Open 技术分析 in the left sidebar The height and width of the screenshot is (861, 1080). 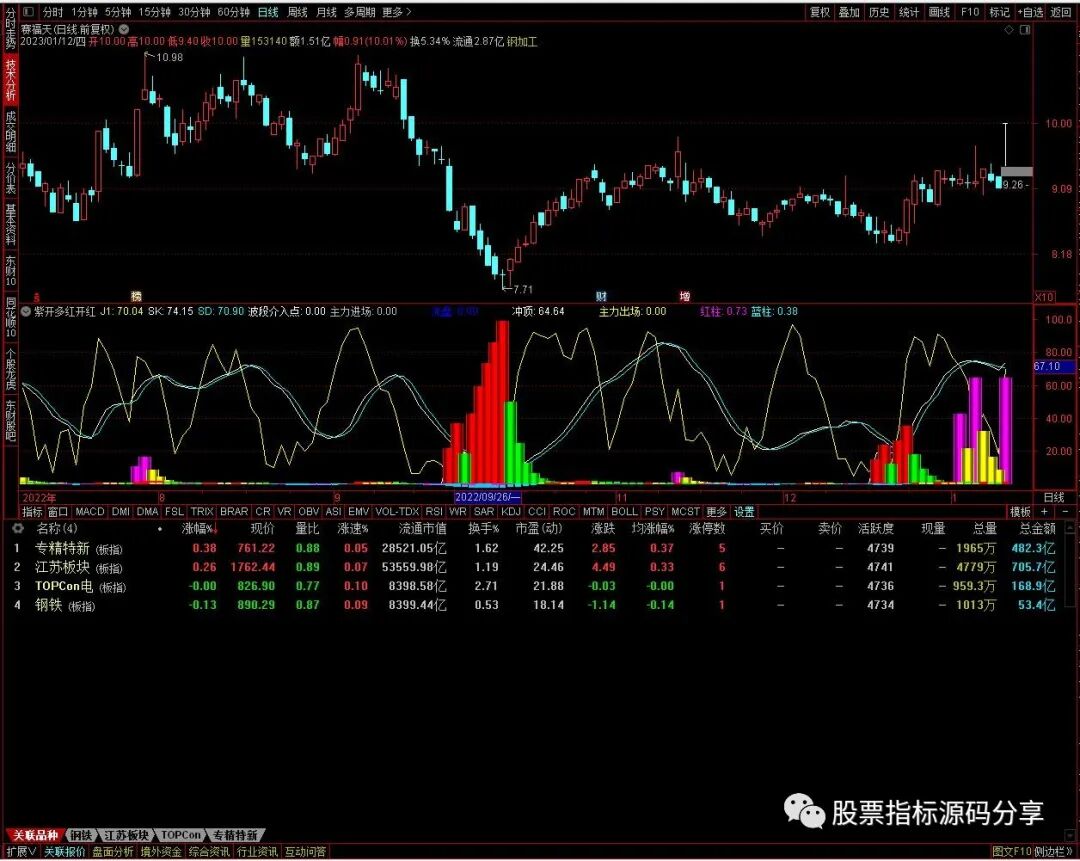[x=10, y=79]
